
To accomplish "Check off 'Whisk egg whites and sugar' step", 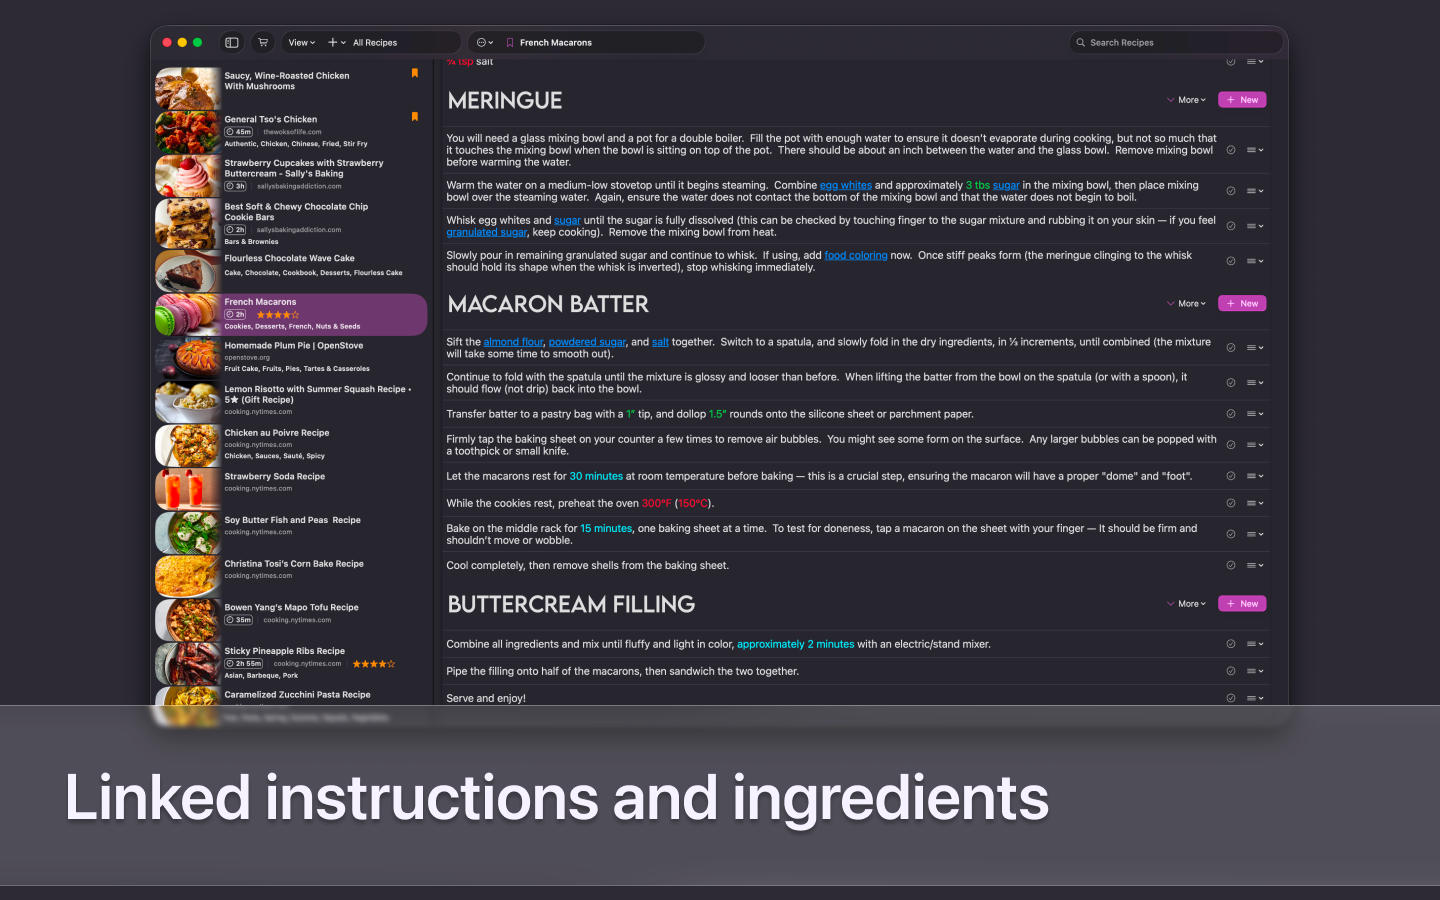I will (x=1231, y=226).
